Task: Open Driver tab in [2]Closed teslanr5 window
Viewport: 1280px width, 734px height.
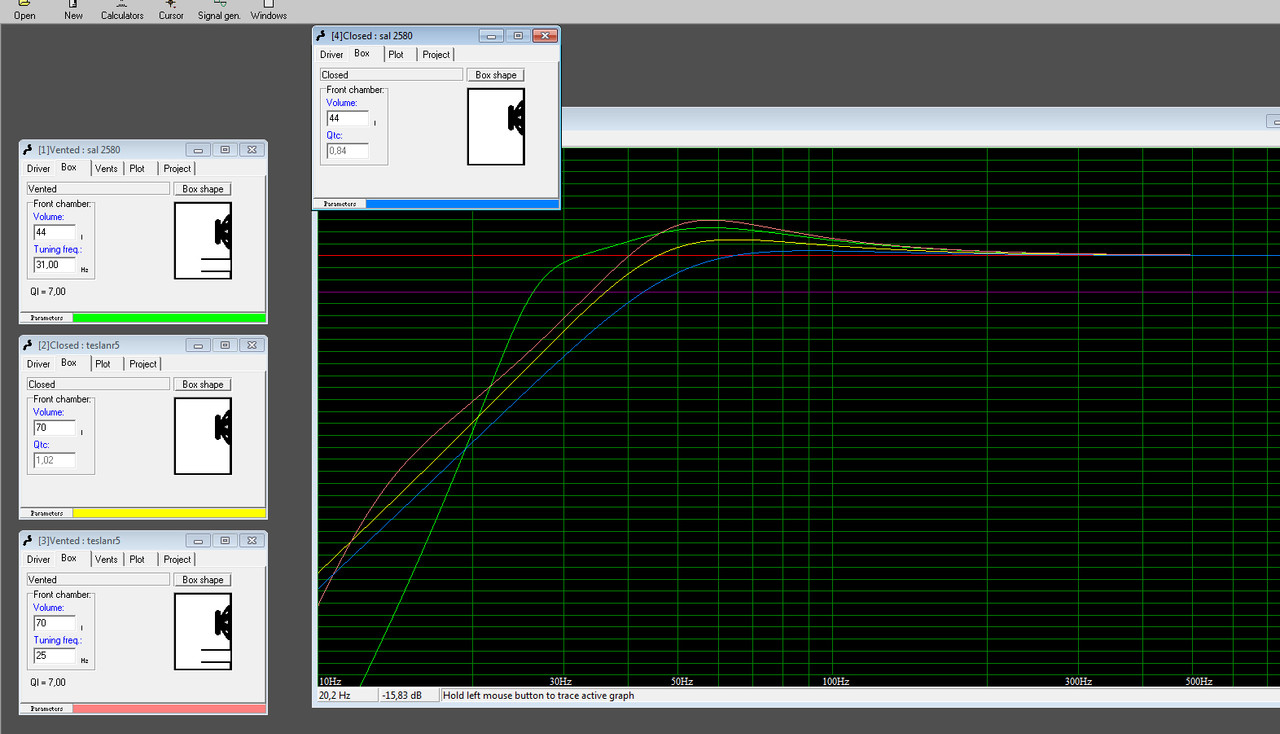Action: coord(38,364)
